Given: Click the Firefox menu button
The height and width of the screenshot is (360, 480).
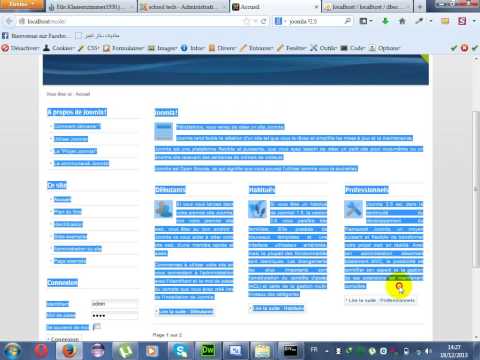Looking at the screenshot, I should [x=22, y=4].
